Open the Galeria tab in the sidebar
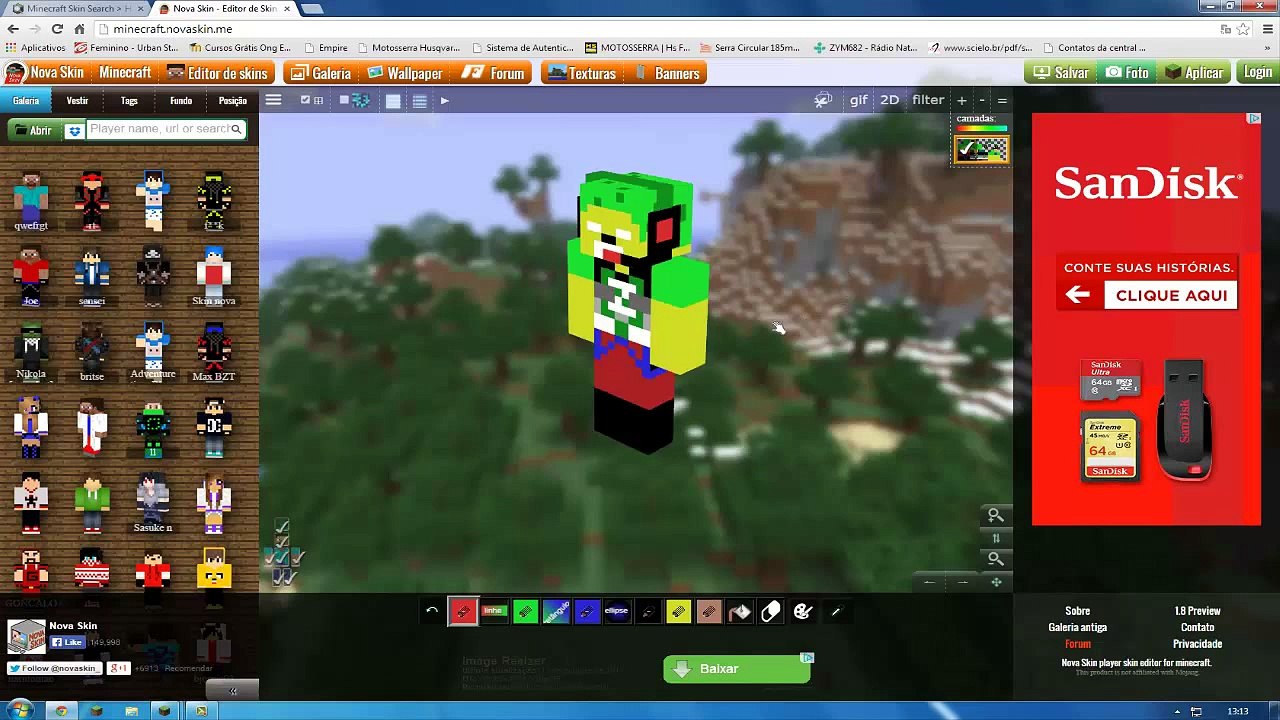Viewport: 1280px width, 720px height. point(26,101)
